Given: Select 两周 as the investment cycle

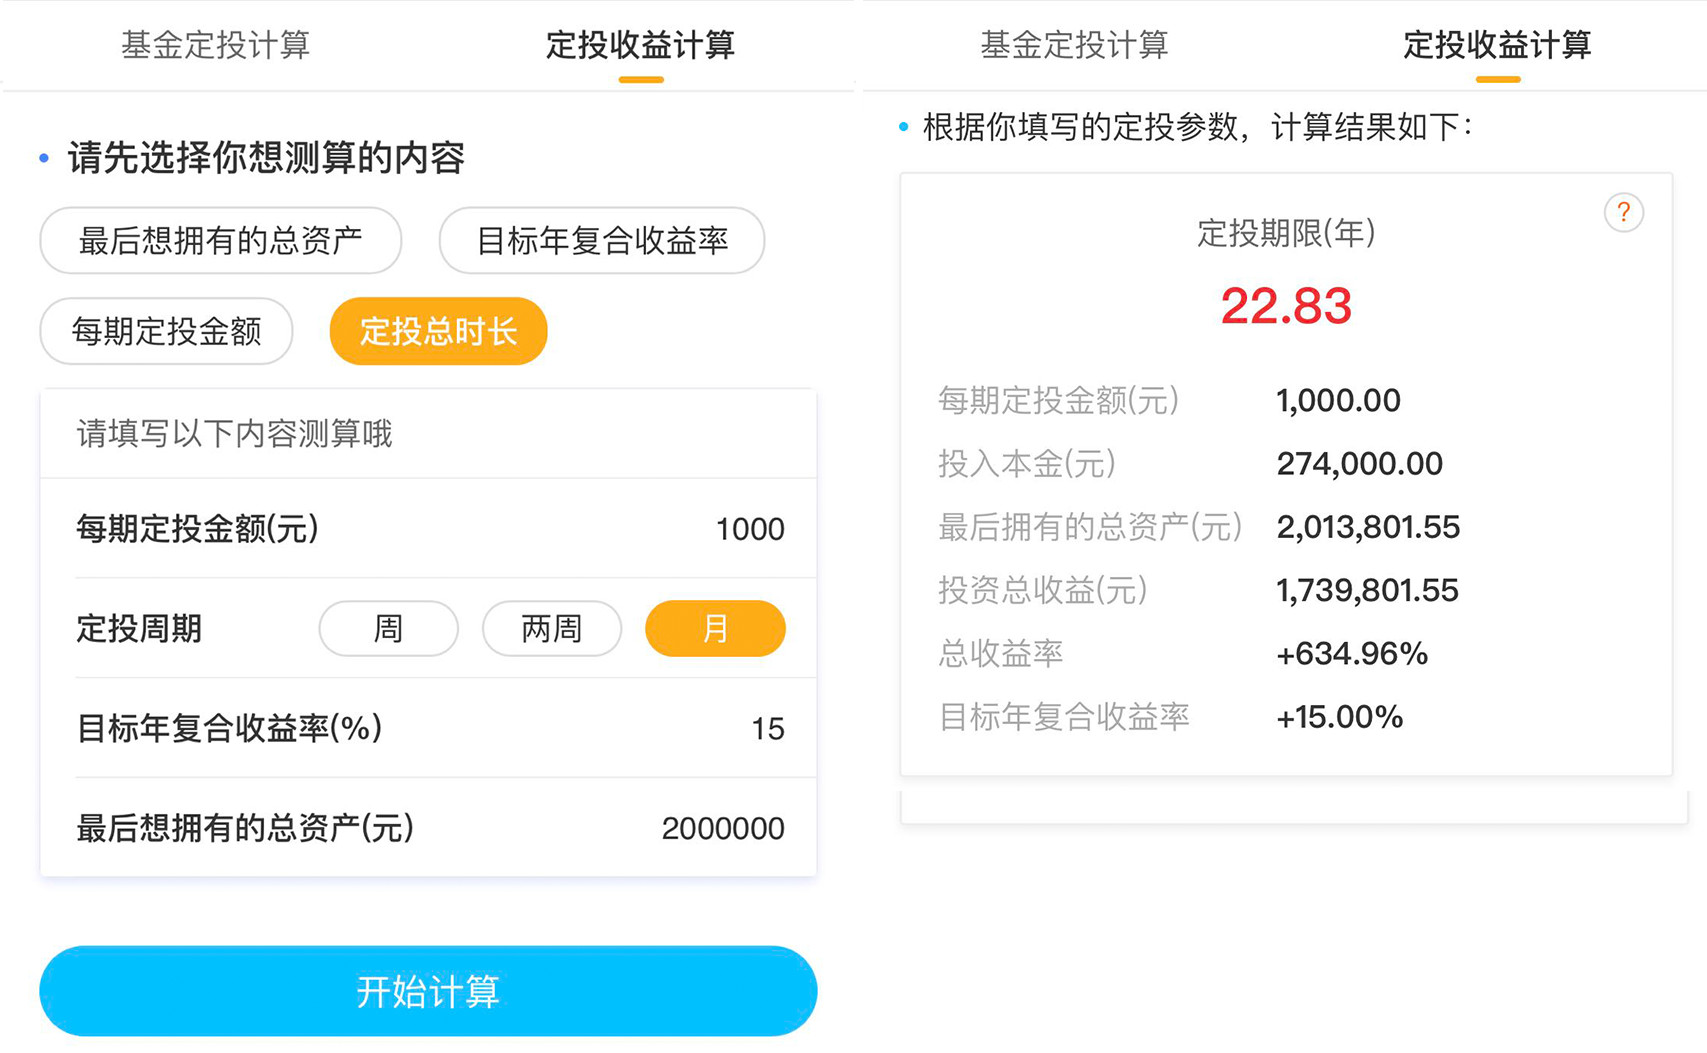Looking at the screenshot, I should [551, 629].
